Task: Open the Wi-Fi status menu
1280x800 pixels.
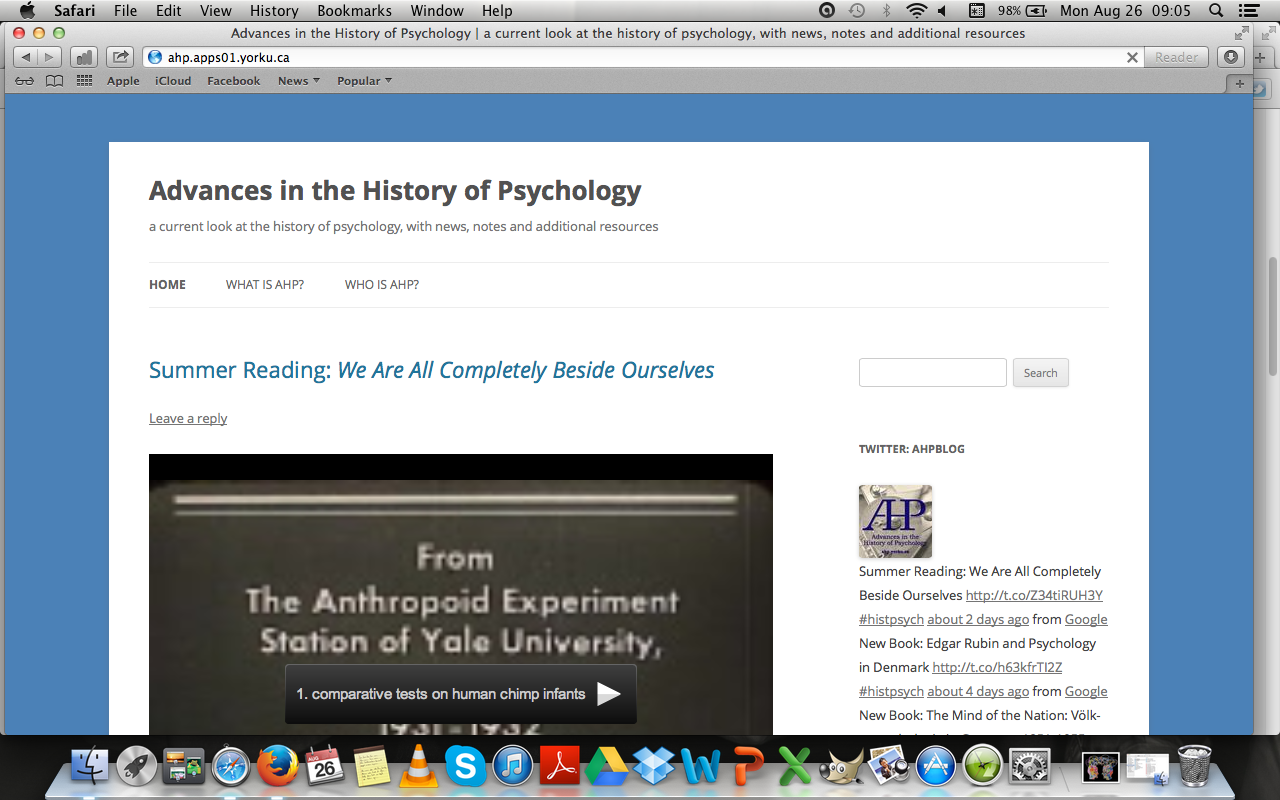Action: (x=916, y=11)
